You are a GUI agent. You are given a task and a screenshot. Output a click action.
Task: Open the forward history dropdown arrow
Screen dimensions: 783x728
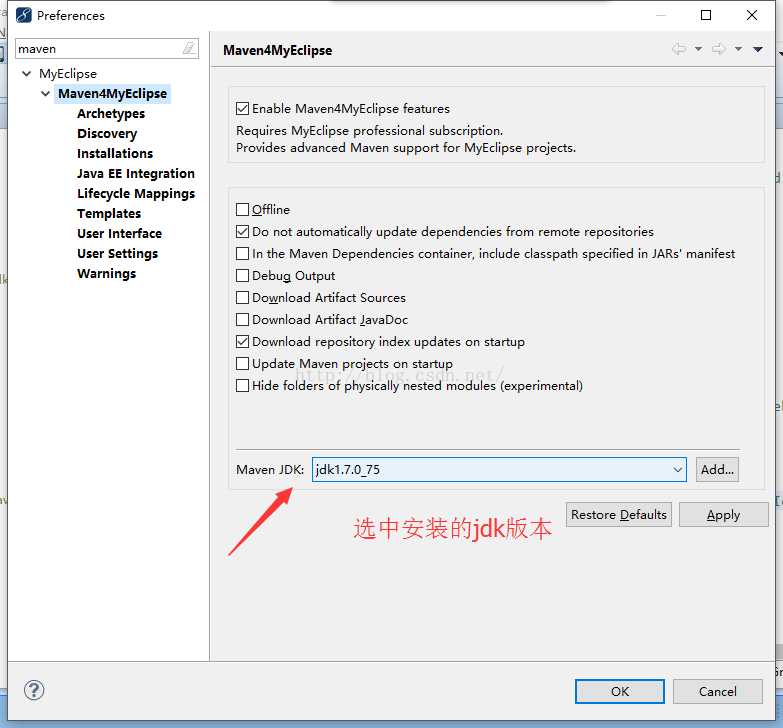coord(738,49)
